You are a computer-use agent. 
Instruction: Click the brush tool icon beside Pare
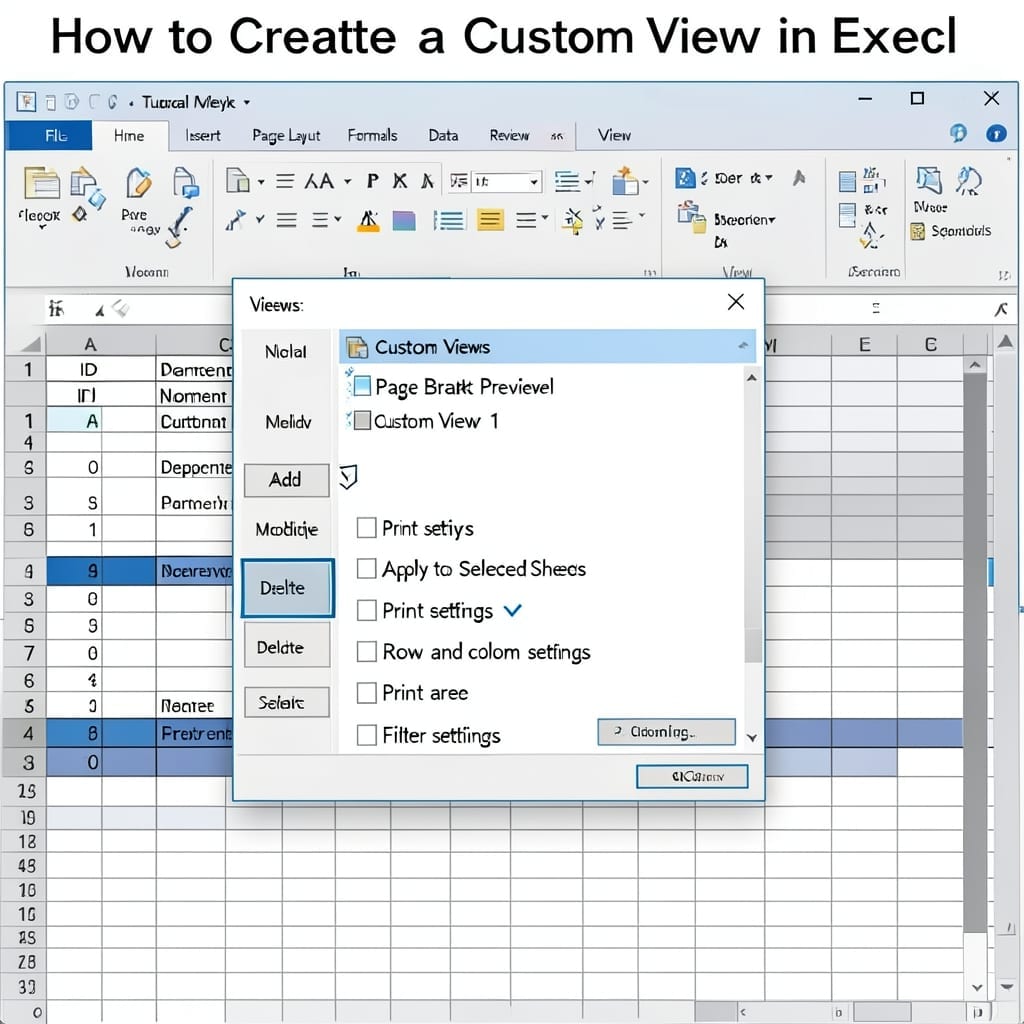click(x=178, y=227)
